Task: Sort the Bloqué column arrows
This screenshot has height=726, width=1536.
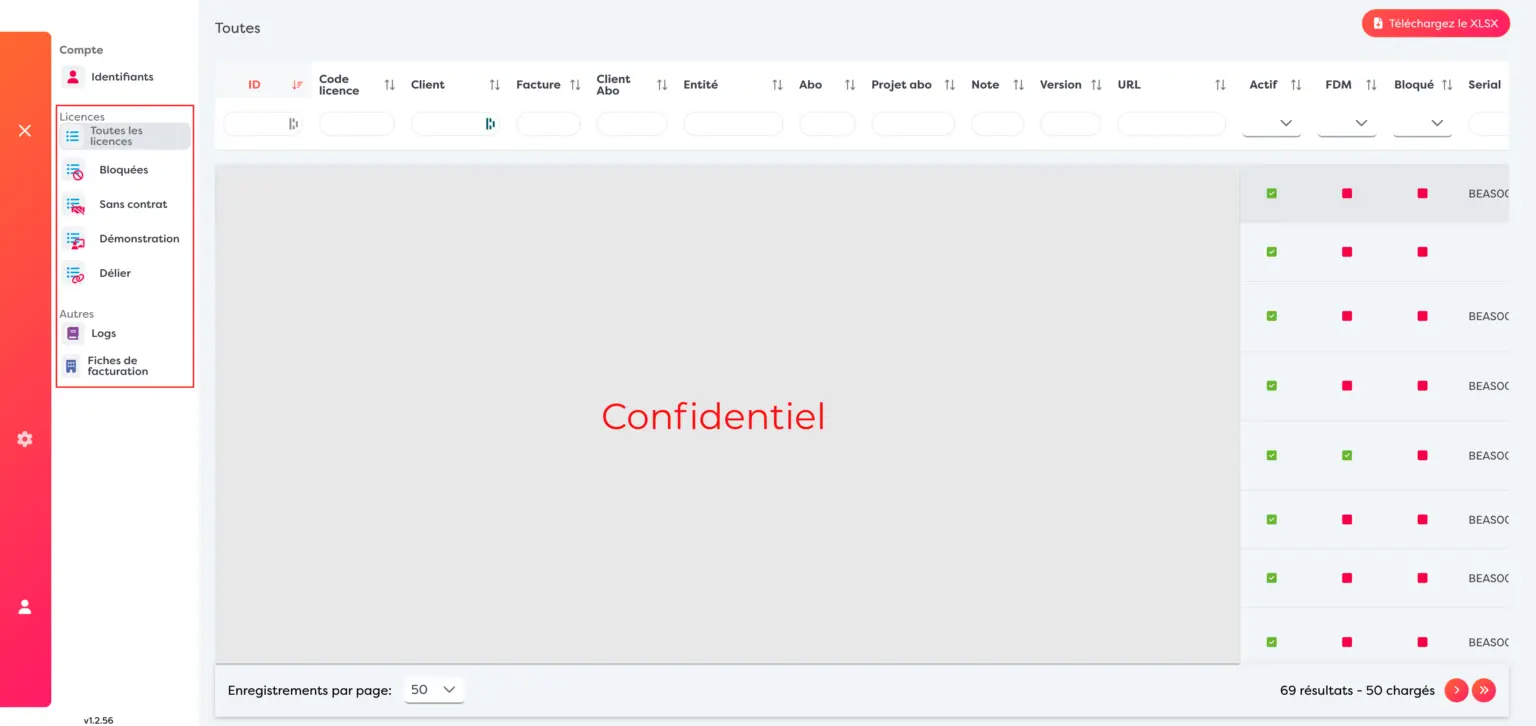Action: [x=1447, y=85]
